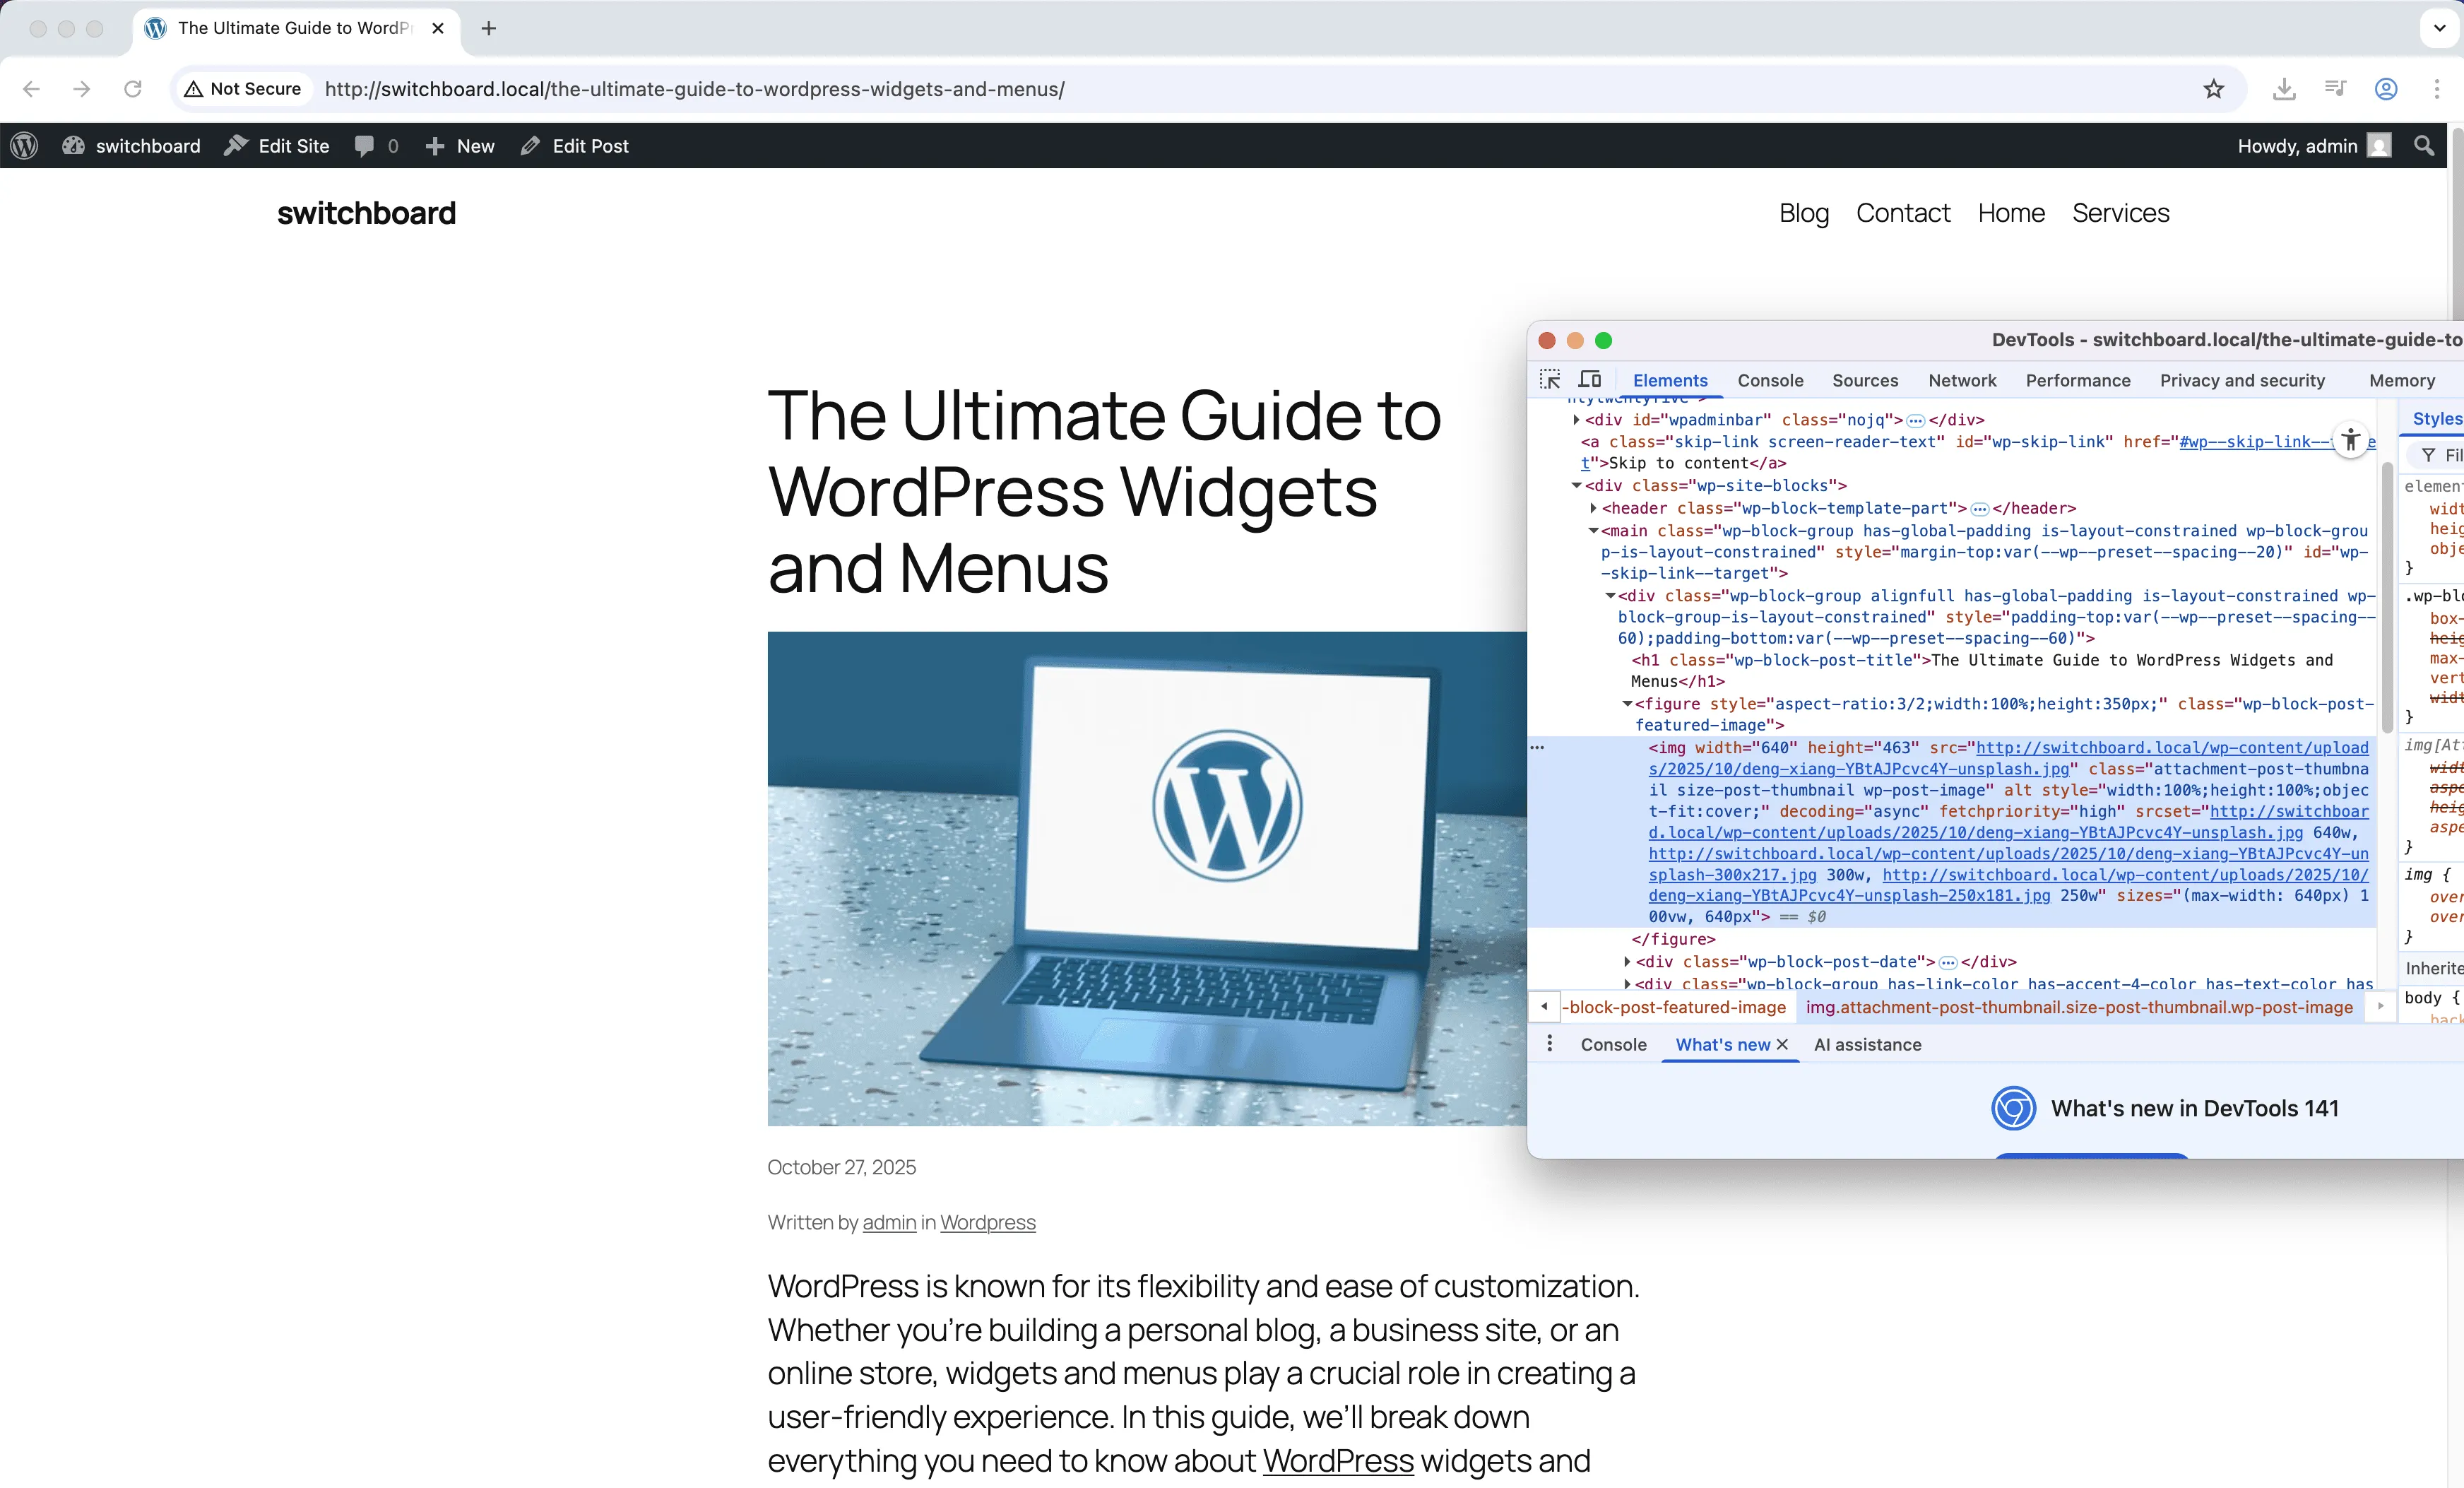2464x1488 pixels.
Task: Click Not Secure in the address bar
Action: coord(242,89)
